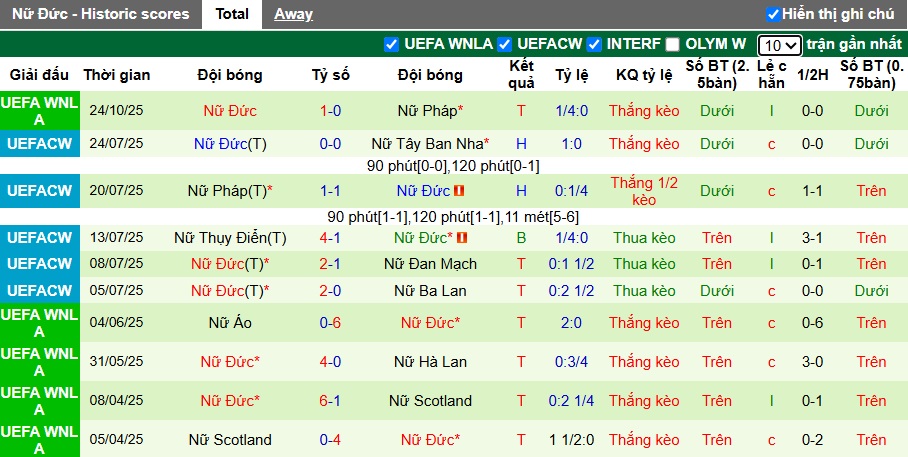Viewport: 908px width, 457px height.
Task: Click the Nữ Tây Ban Nha team link
Action: point(427,144)
